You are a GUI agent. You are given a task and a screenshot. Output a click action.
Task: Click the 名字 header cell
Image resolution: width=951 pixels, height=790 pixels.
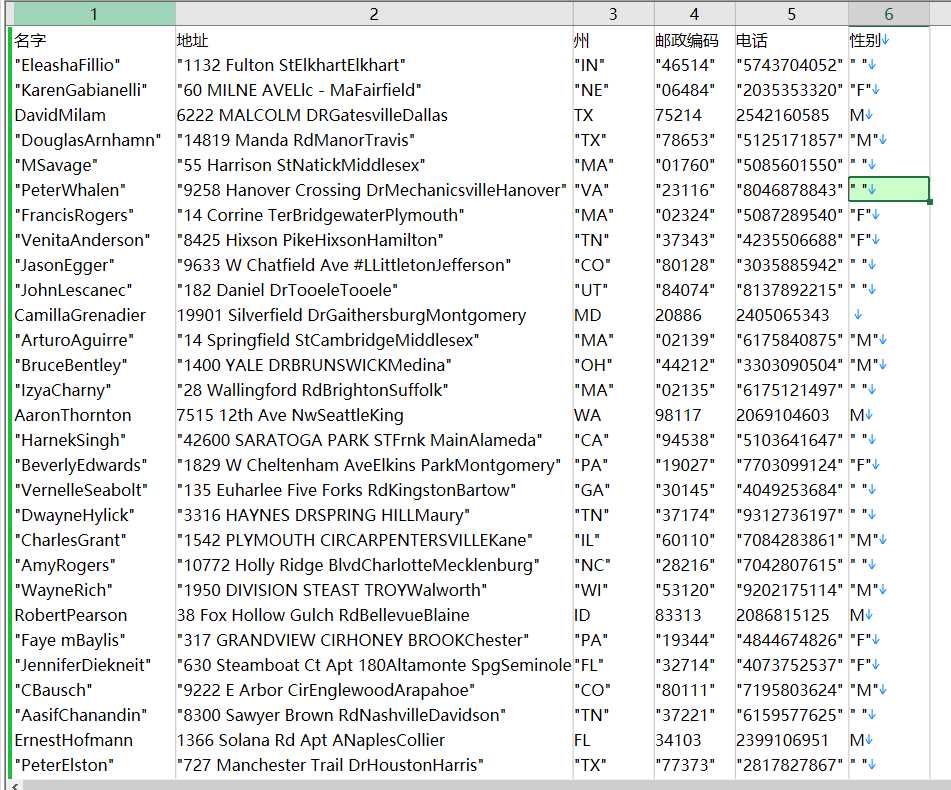coord(93,41)
